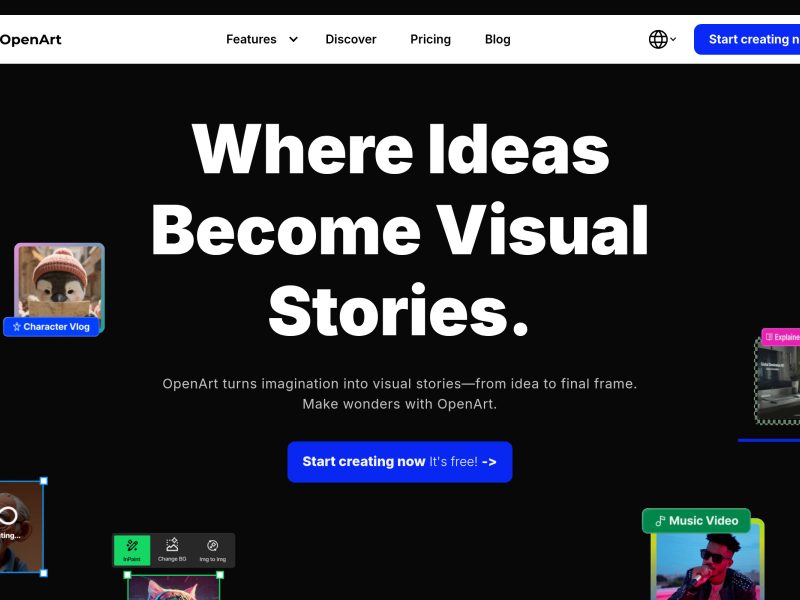Select the InPaint tool
Viewport: 800px width, 600px height.
click(x=132, y=549)
